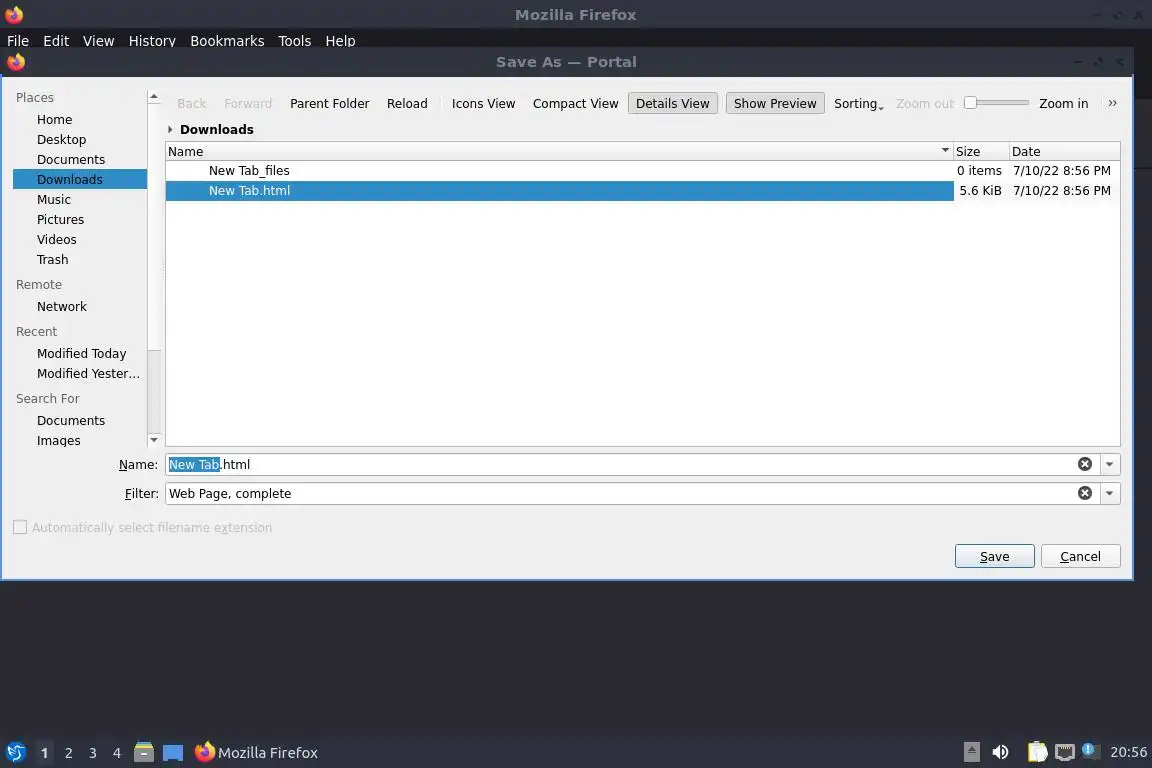The image size is (1152, 768).
Task: Clear the Name field with its X icon
Action: coord(1084,464)
